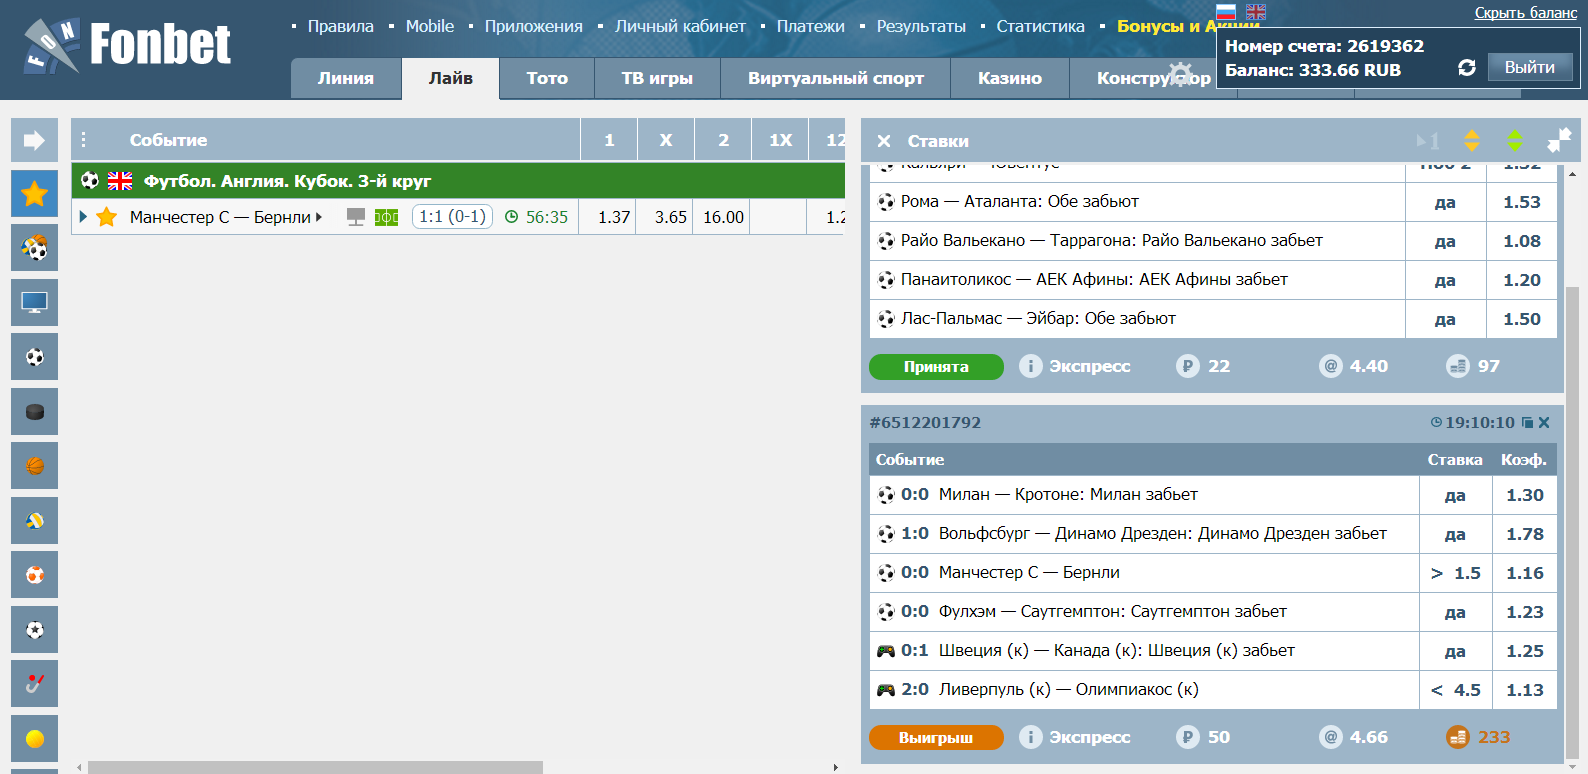Image resolution: width=1588 pixels, height=774 pixels.
Task: Select all sports icon in sidebar
Action: [x=34, y=248]
